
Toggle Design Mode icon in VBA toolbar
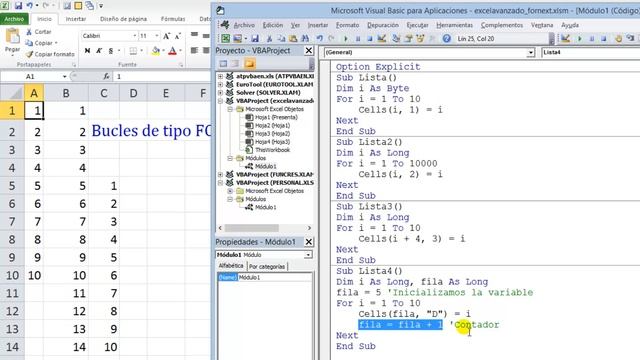(382, 38)
